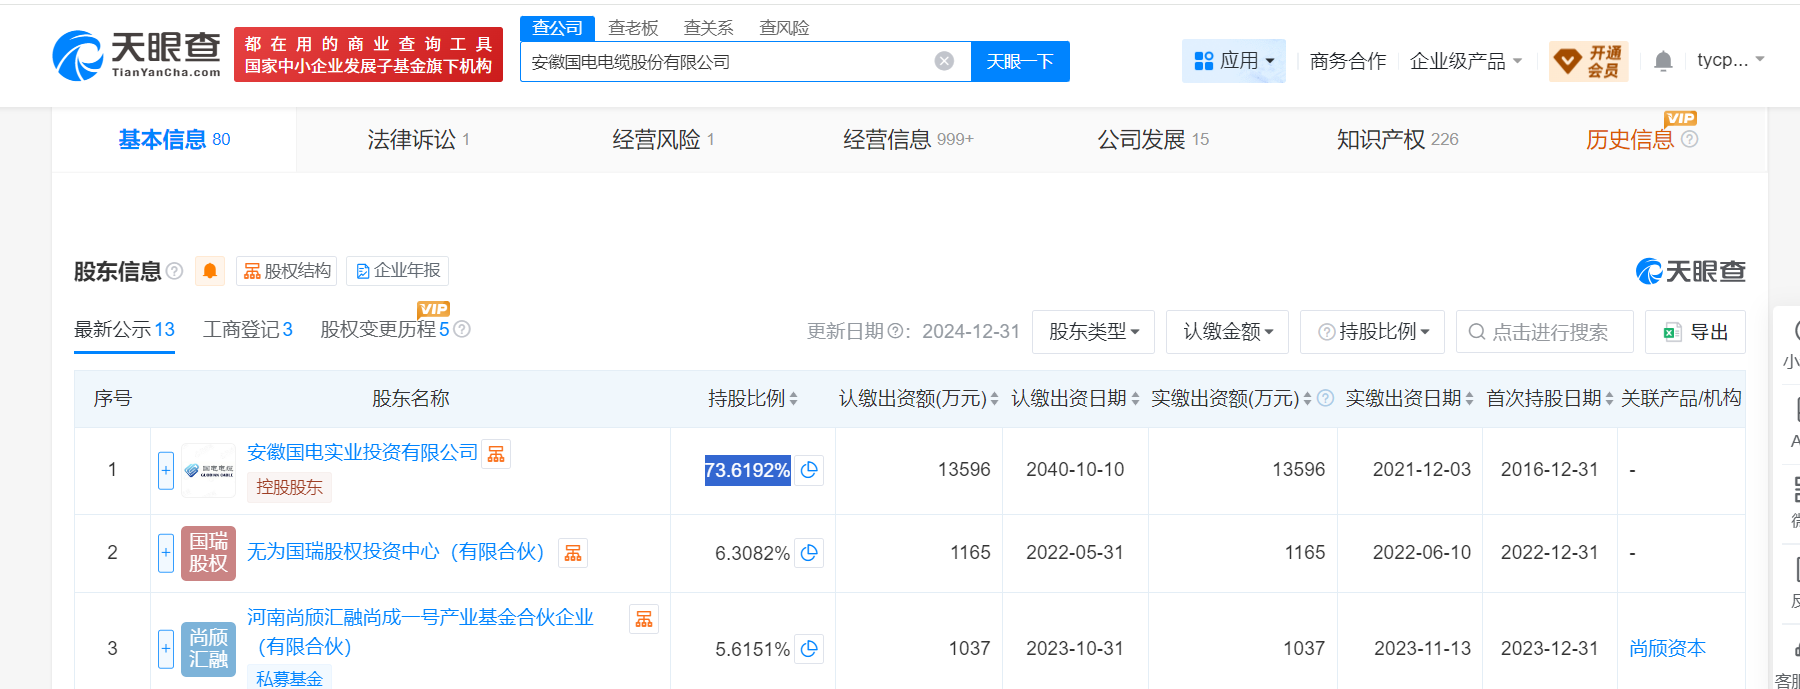Open the 经营信息 tab
1800x689 pixels.
tap(908, 139)
